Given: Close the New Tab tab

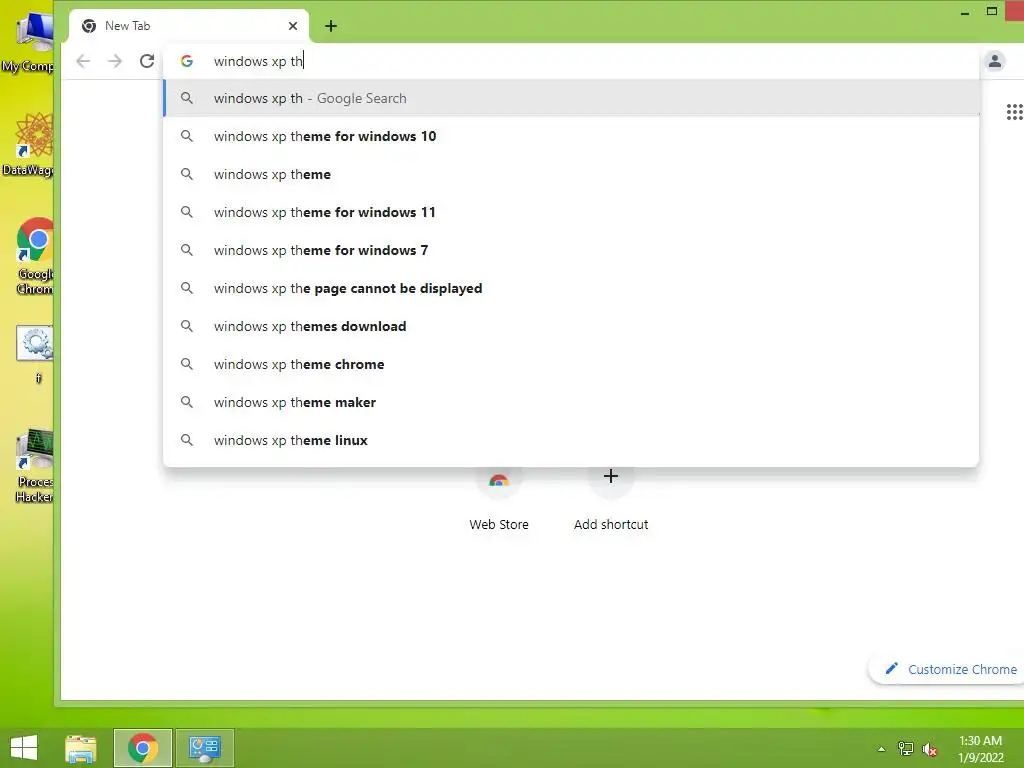Looking at the screenshot, I should point(293,26).
